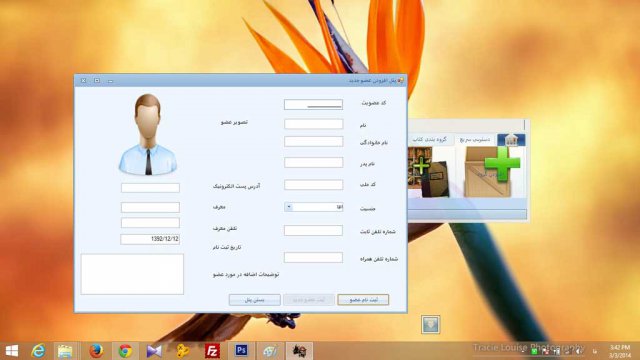
Task: Select the father's name (نام پدر) field
Action: (x=313, y=162)
